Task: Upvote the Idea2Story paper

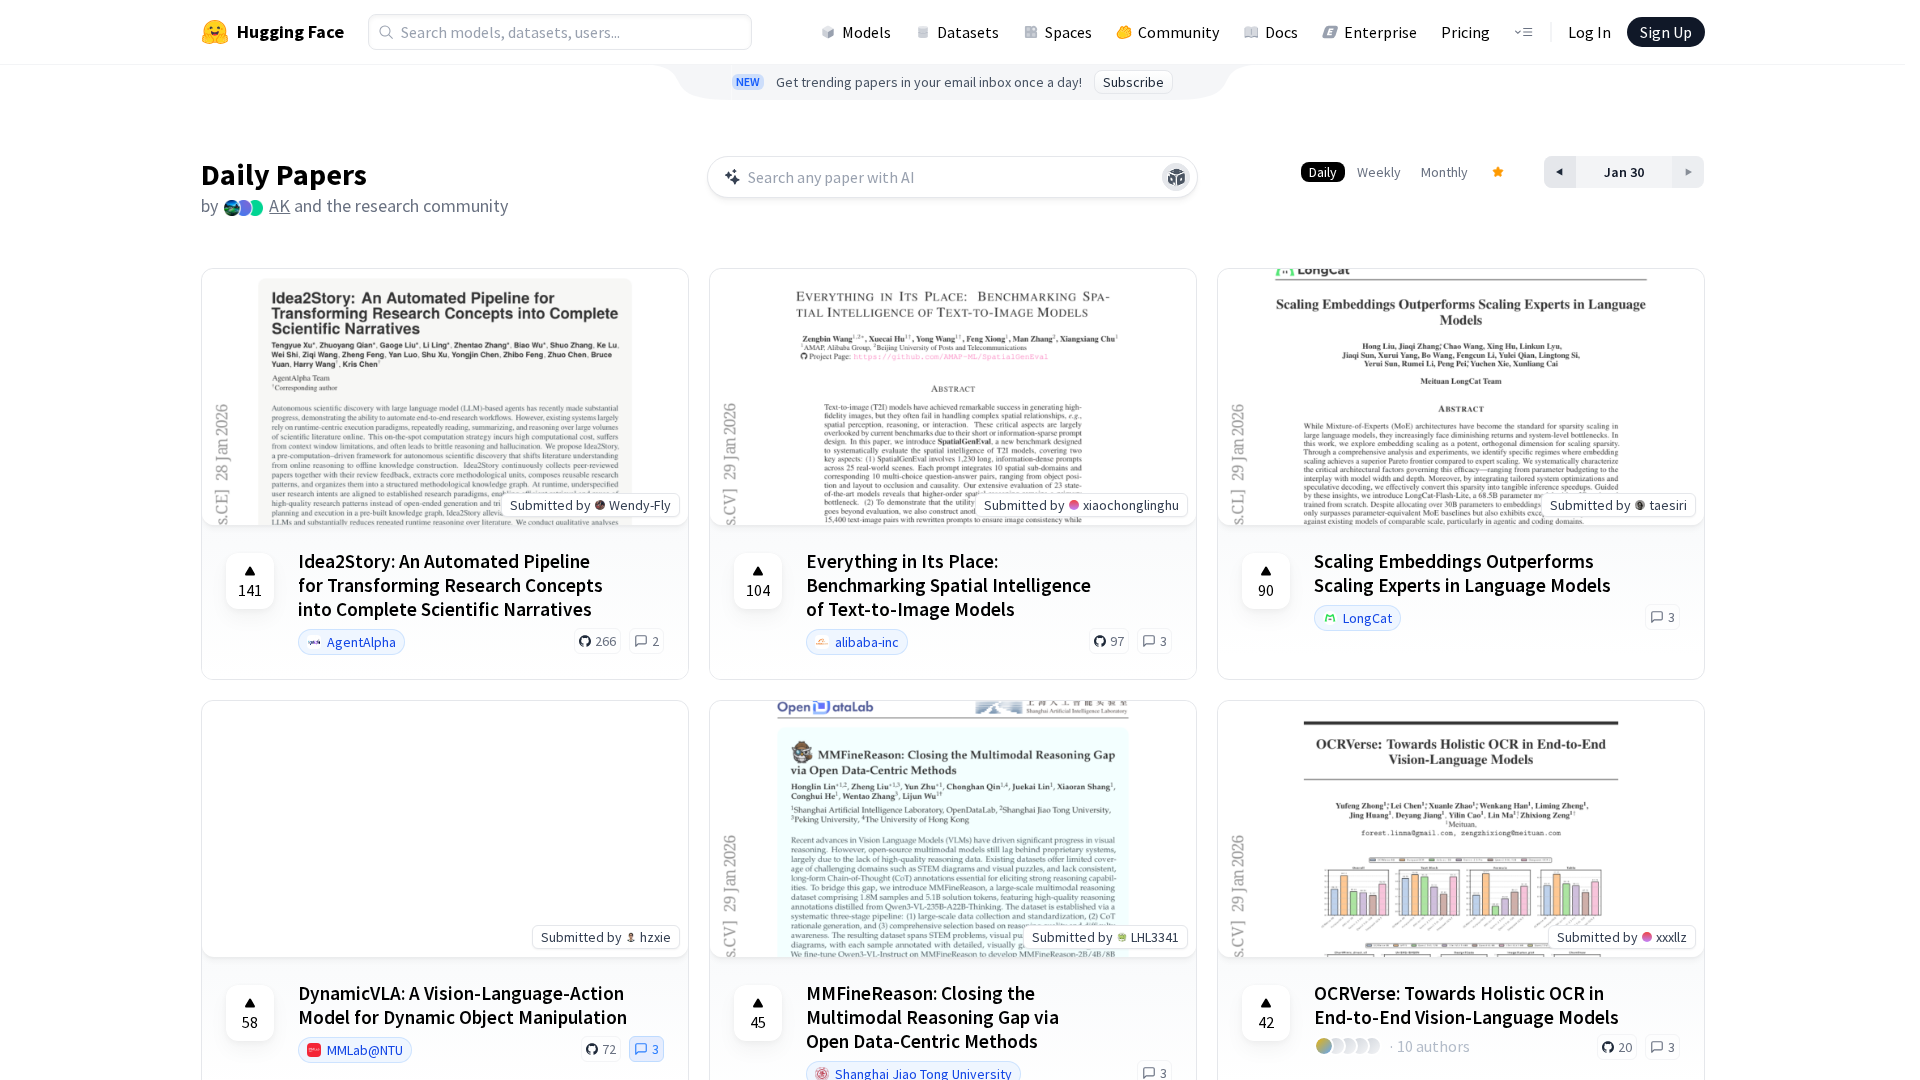Action: point(250,581)
